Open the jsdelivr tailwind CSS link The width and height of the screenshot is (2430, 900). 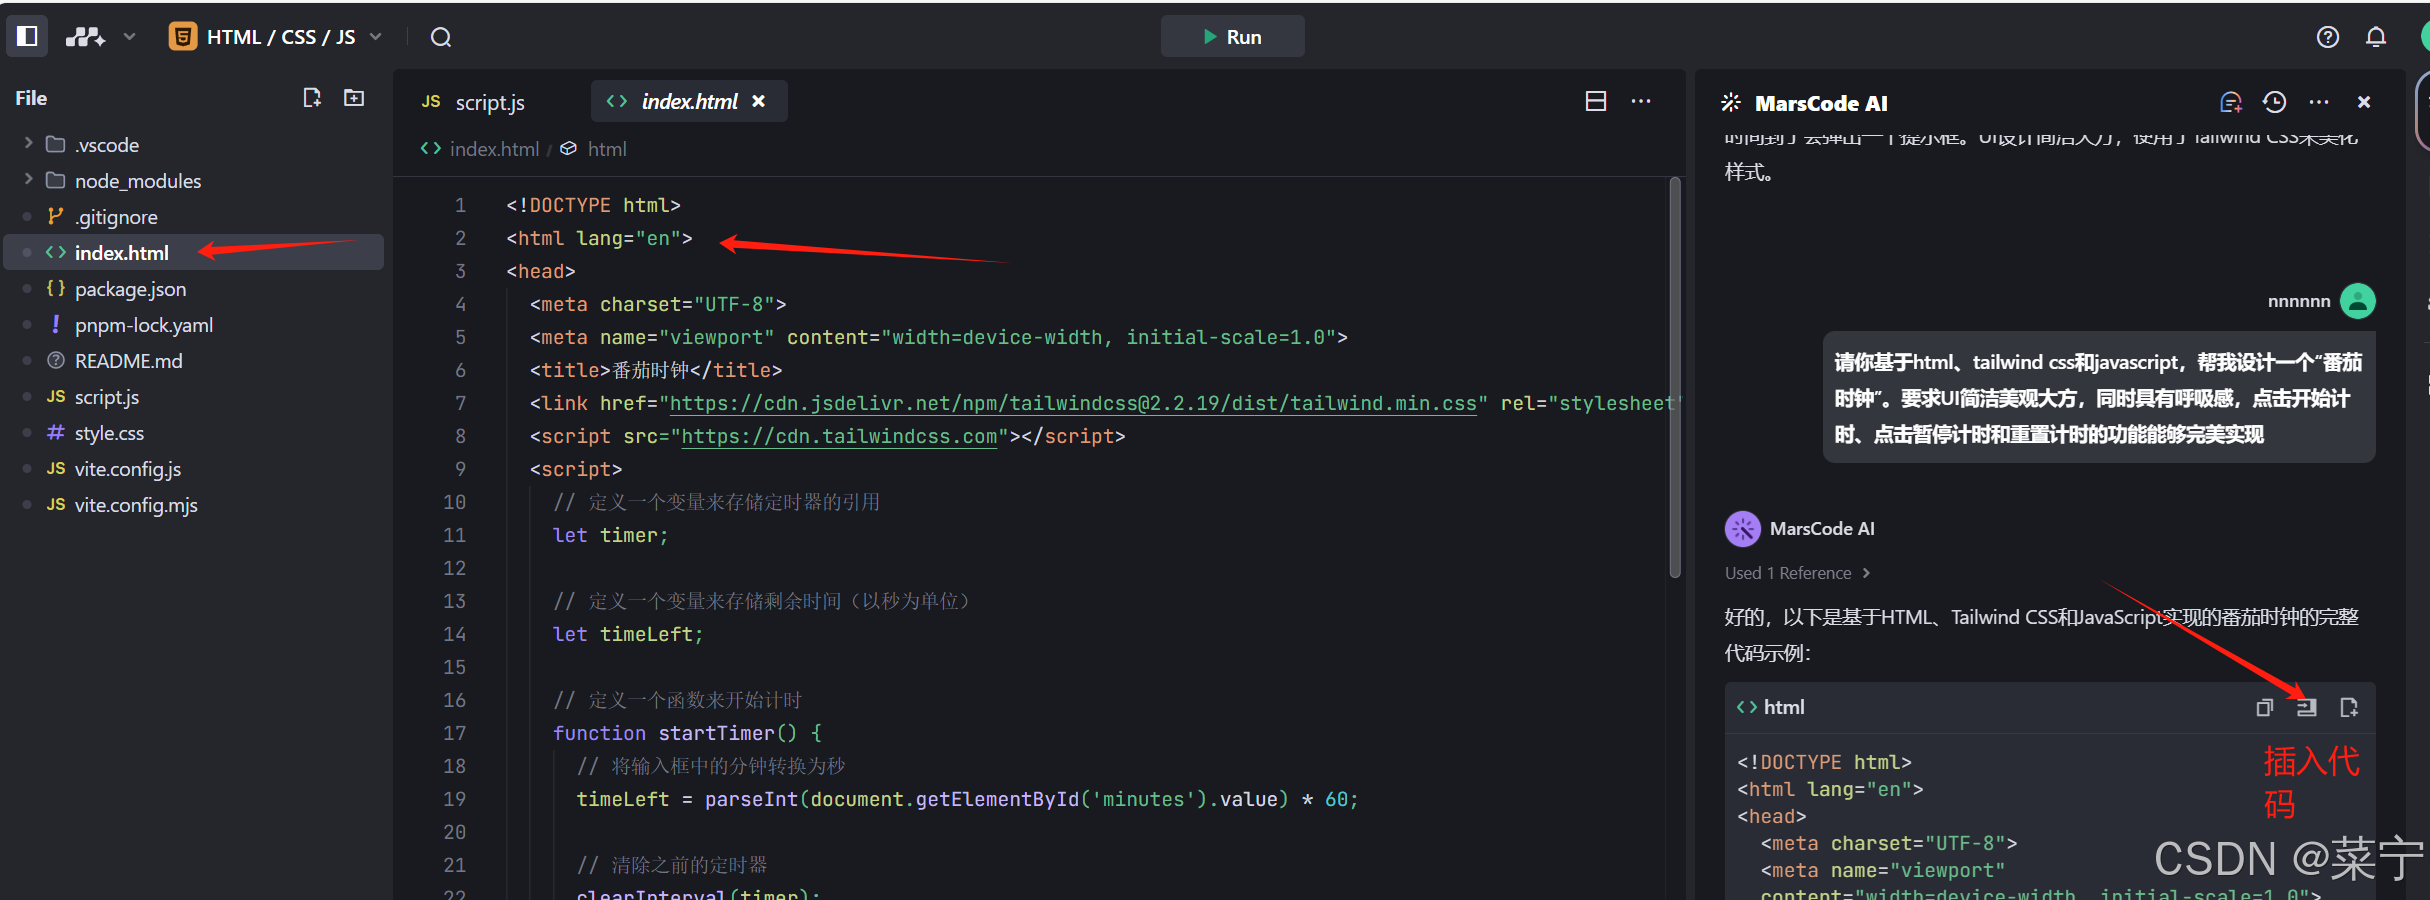click(x=1073, y=403)
